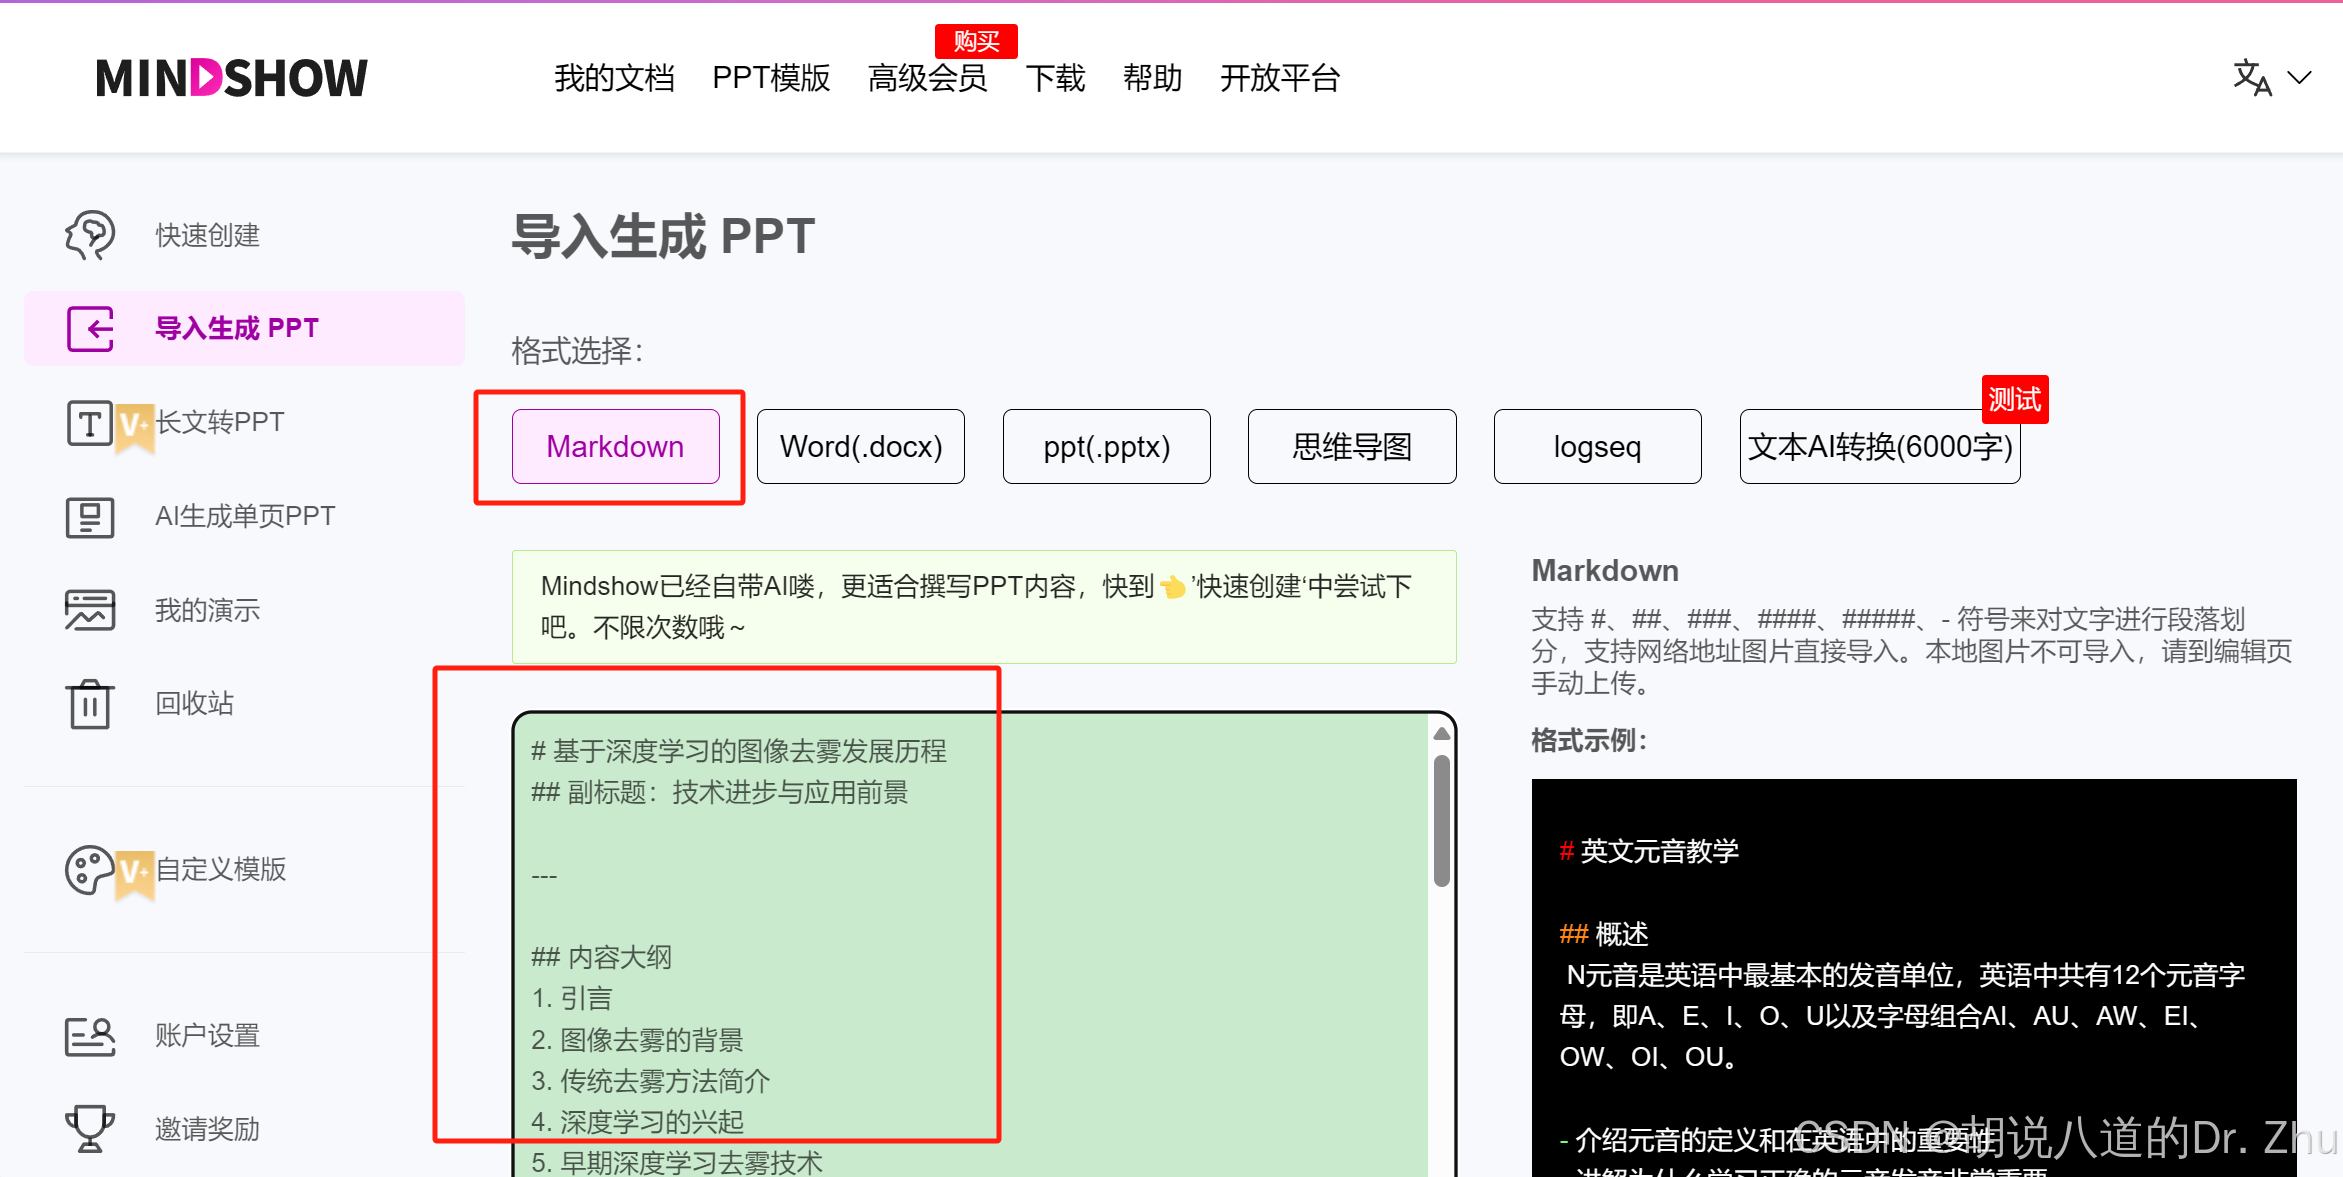Open the 我的文档 menu item
The image size is (2343, 1177).
(x=614, y=78)
